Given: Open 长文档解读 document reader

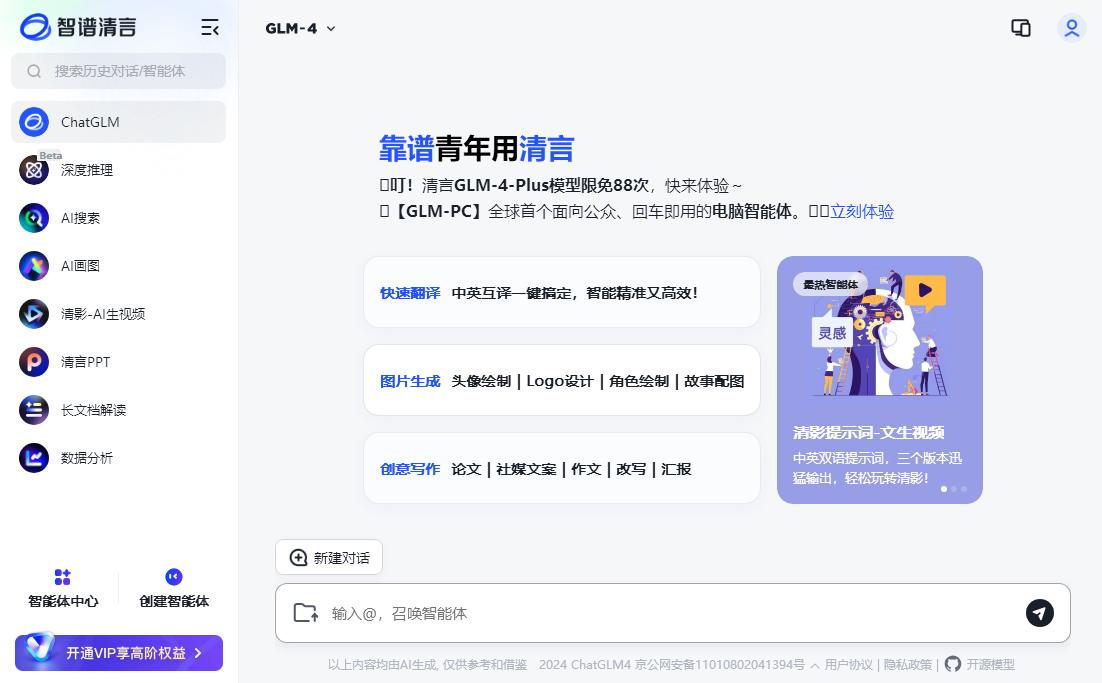Looking at the screenshot, I should click(93, 410).
